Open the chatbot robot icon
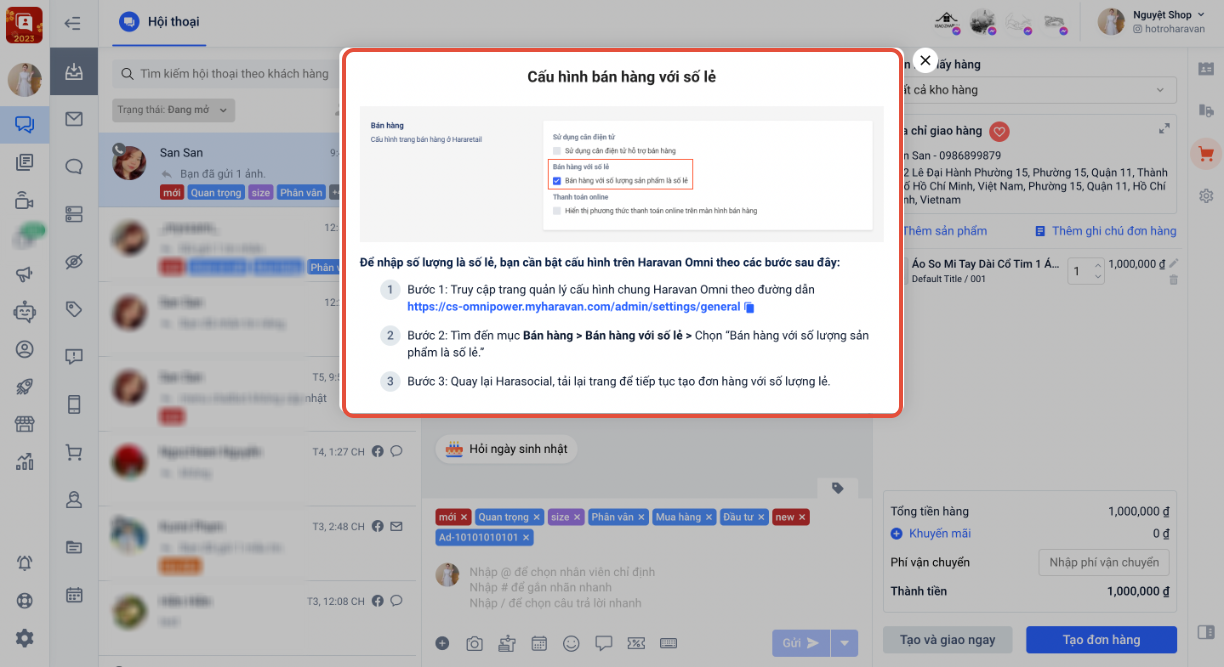This screenshot has height=667, width=1224. (25, 311)
